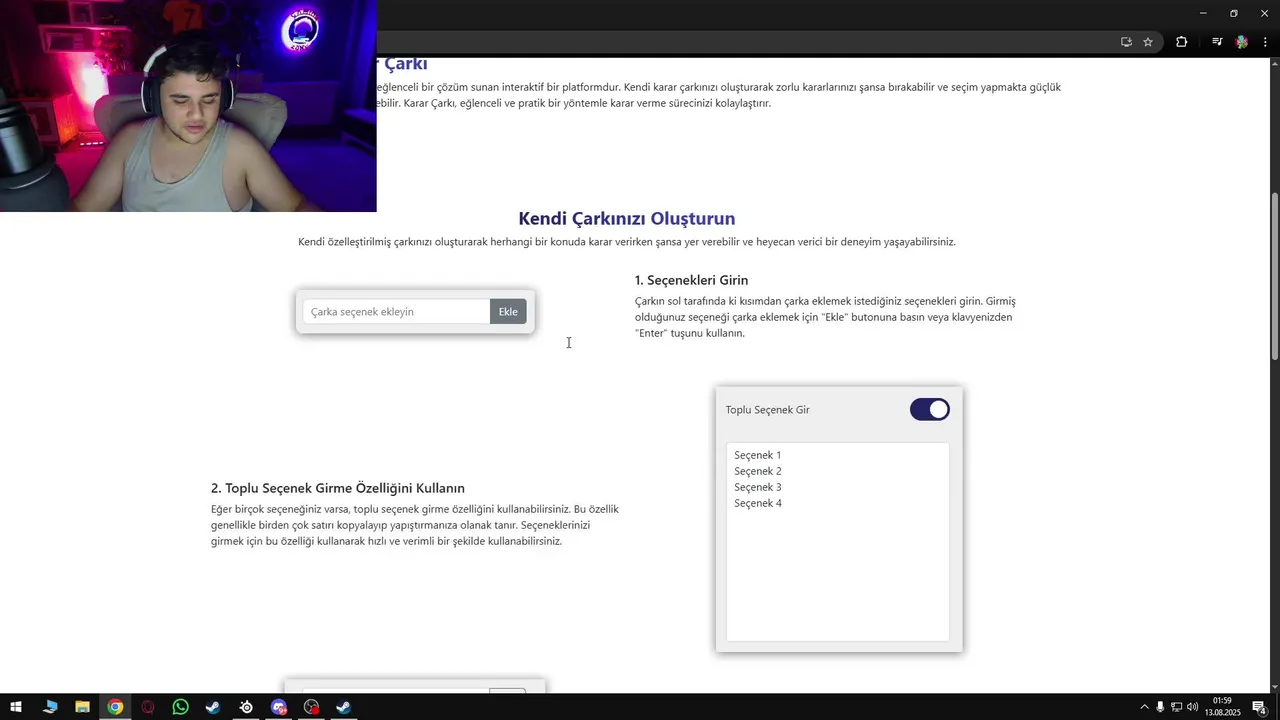Open the notification center icon
Viewport: 1280px width, 720px height.
tap(1260, 707)
